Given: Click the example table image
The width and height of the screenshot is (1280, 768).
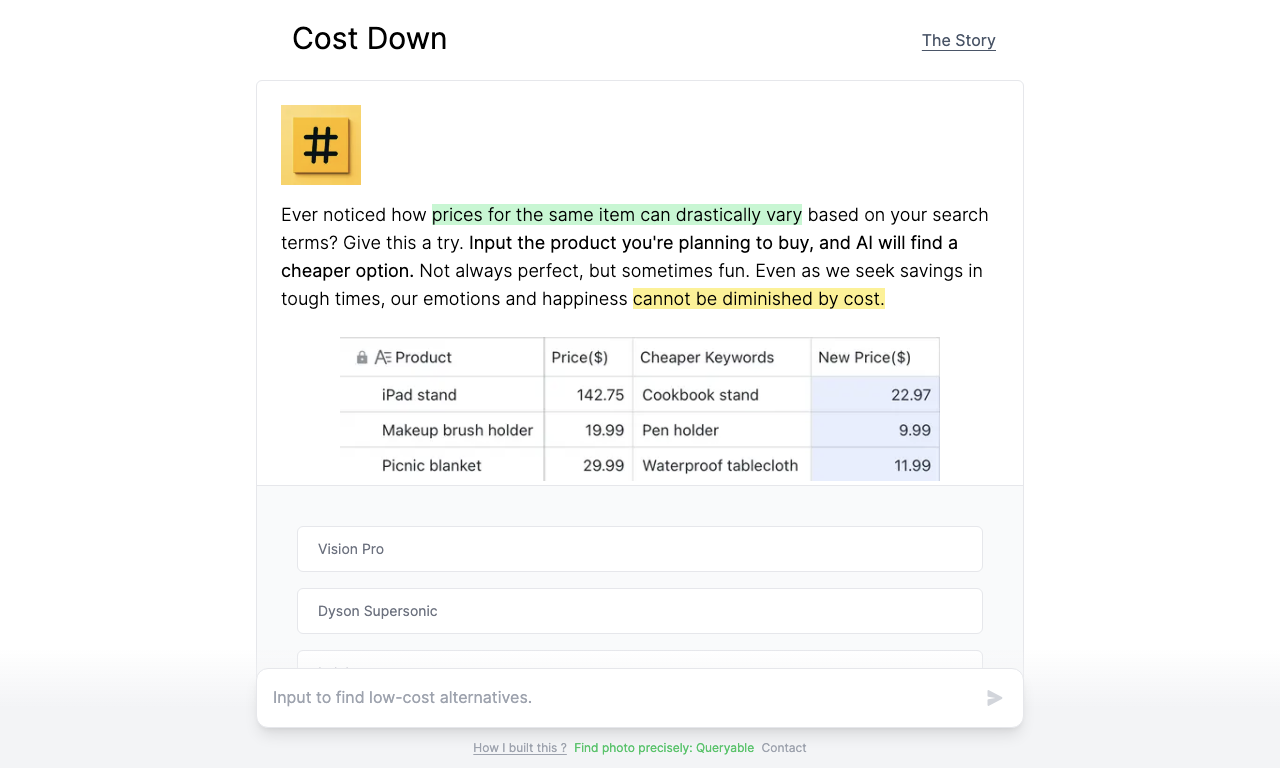Looking at the screenshot, I should tap(640, 409).
